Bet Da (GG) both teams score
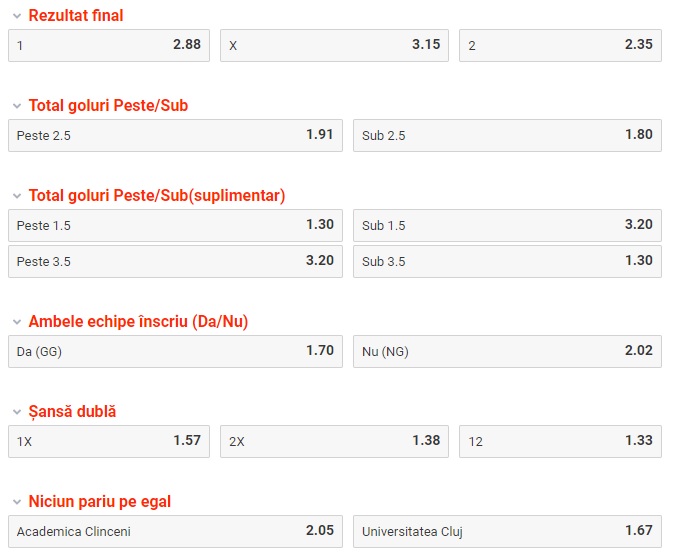Image resolution: width=673 pixels, height=557 pixels. 175,351
